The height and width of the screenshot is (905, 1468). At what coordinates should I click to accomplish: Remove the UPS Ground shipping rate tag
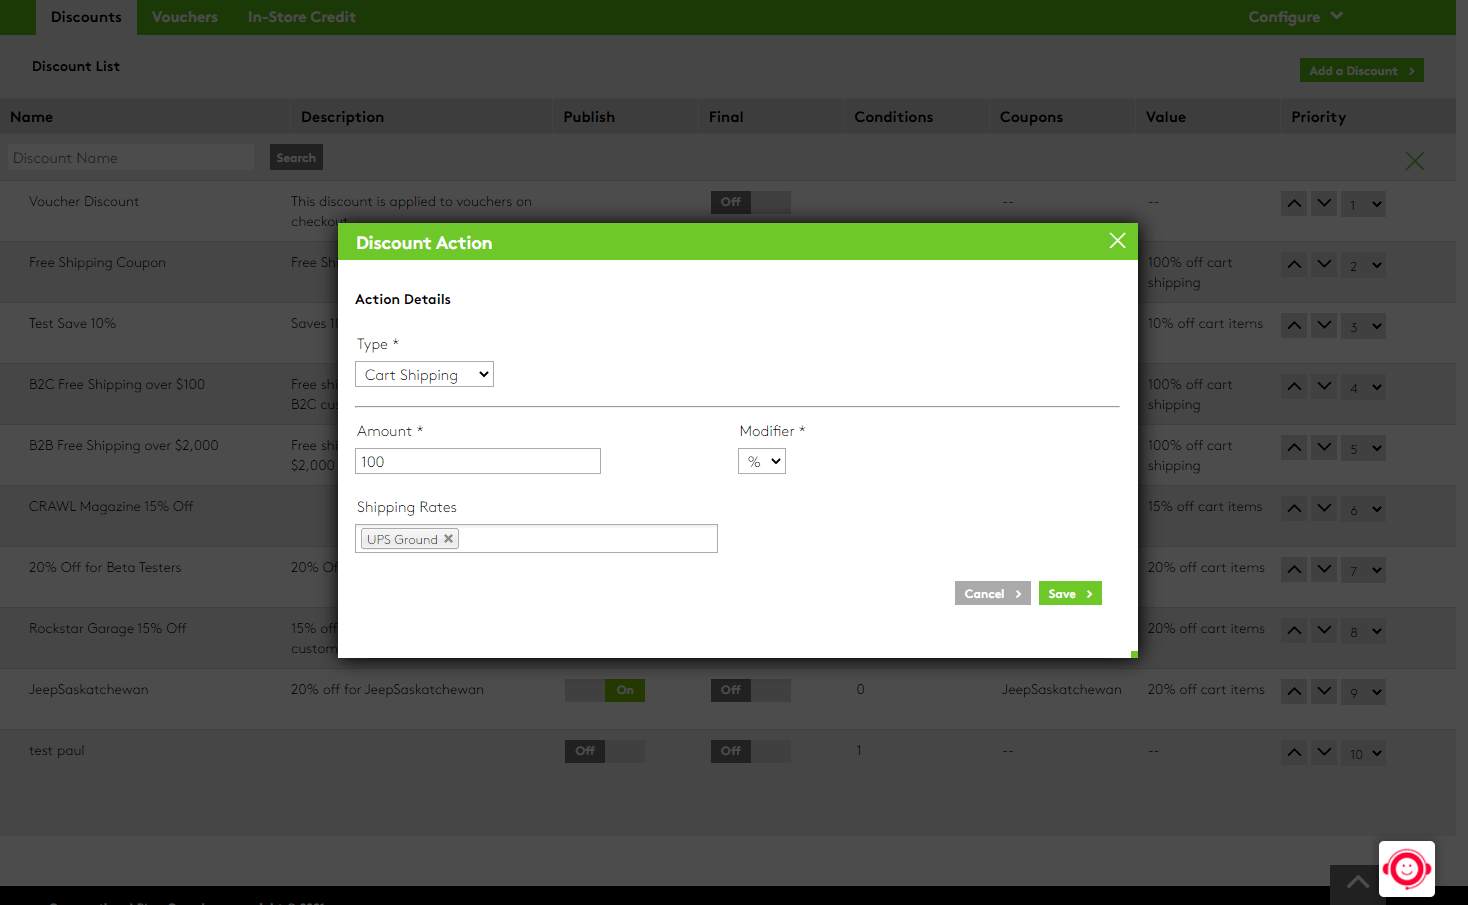tap(448, 538)
